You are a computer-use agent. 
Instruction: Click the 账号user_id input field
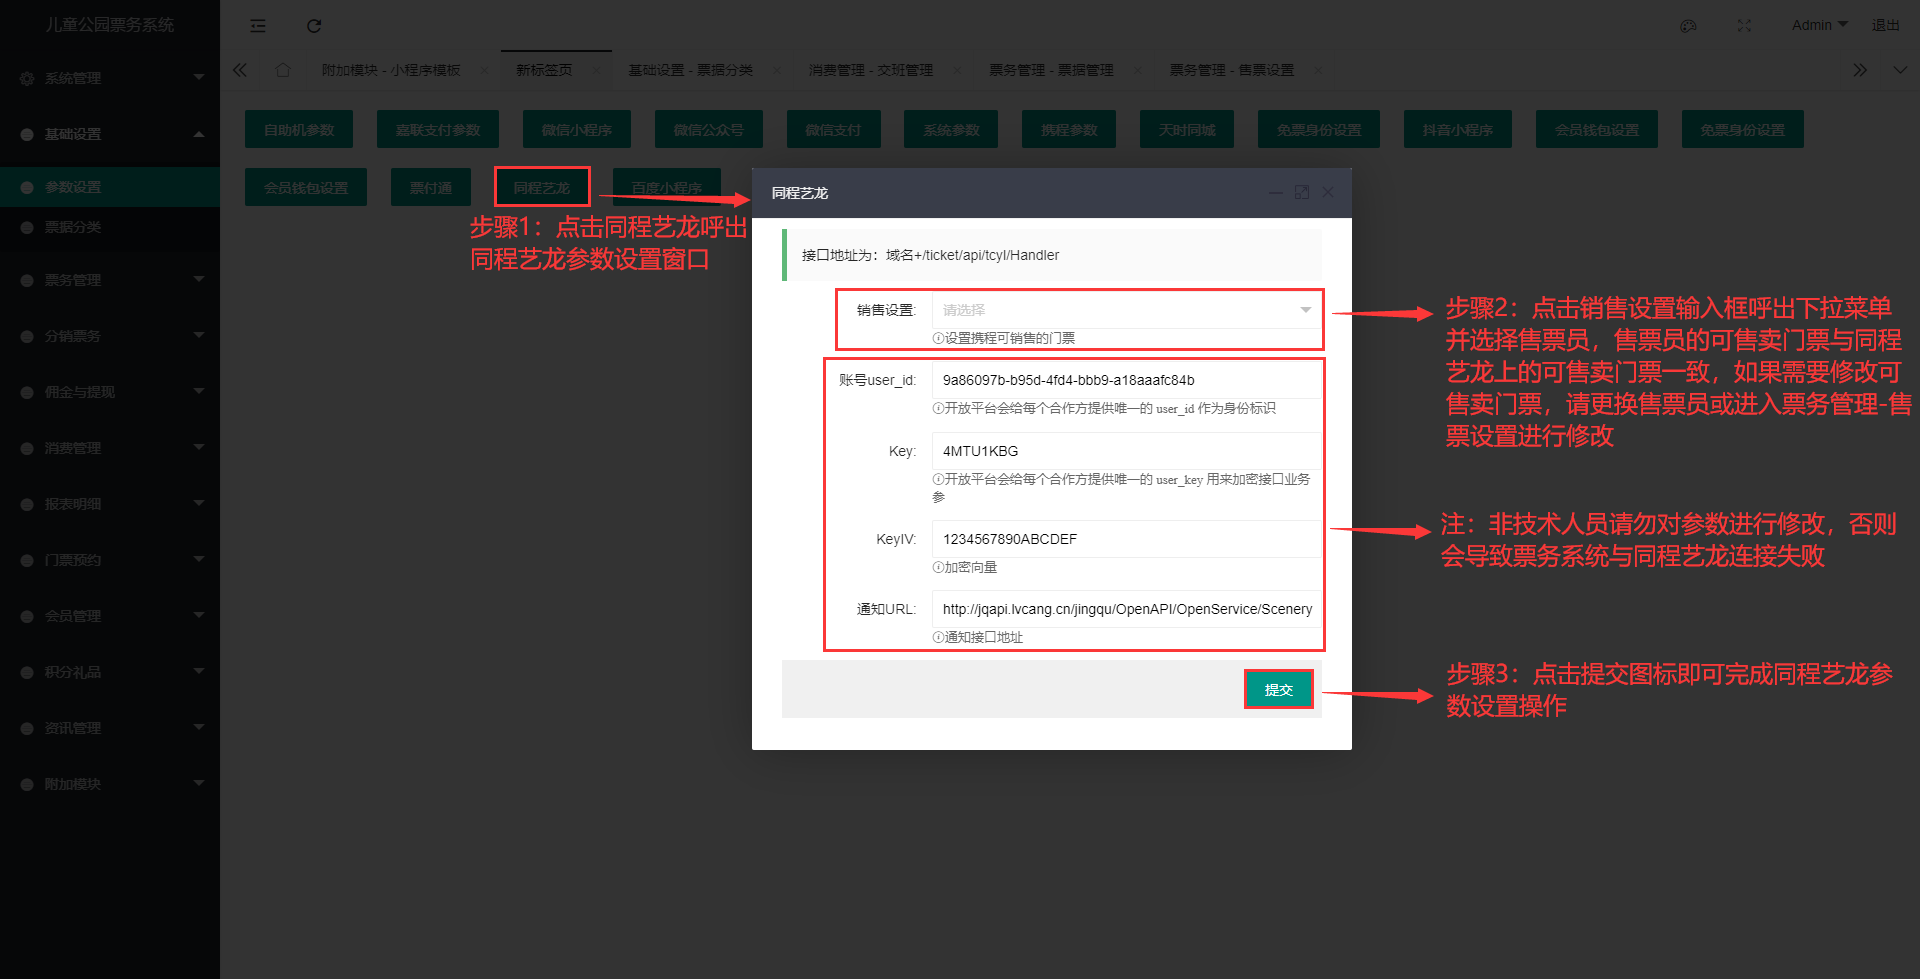[1126, 380]
